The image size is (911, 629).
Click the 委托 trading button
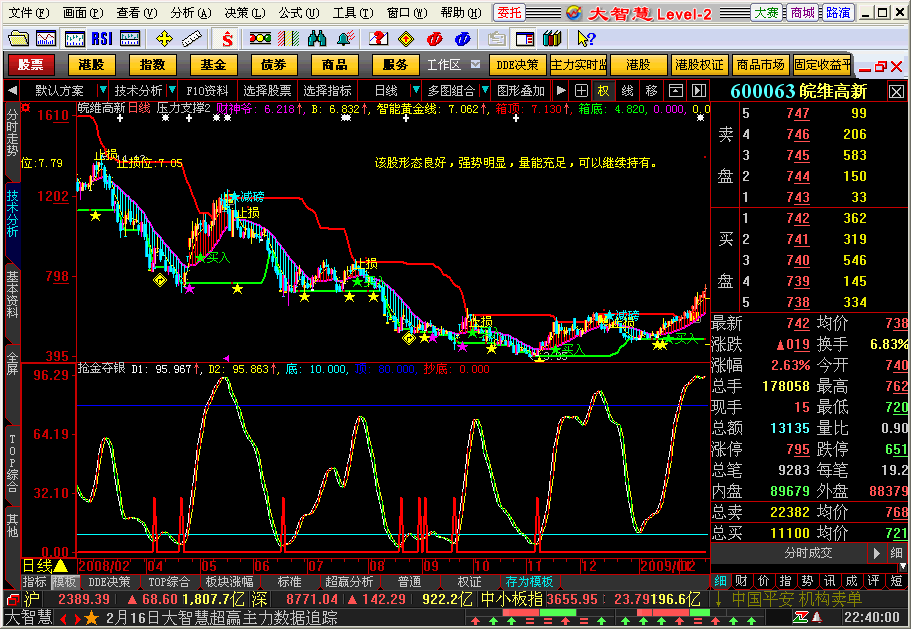tap(509, 13)
